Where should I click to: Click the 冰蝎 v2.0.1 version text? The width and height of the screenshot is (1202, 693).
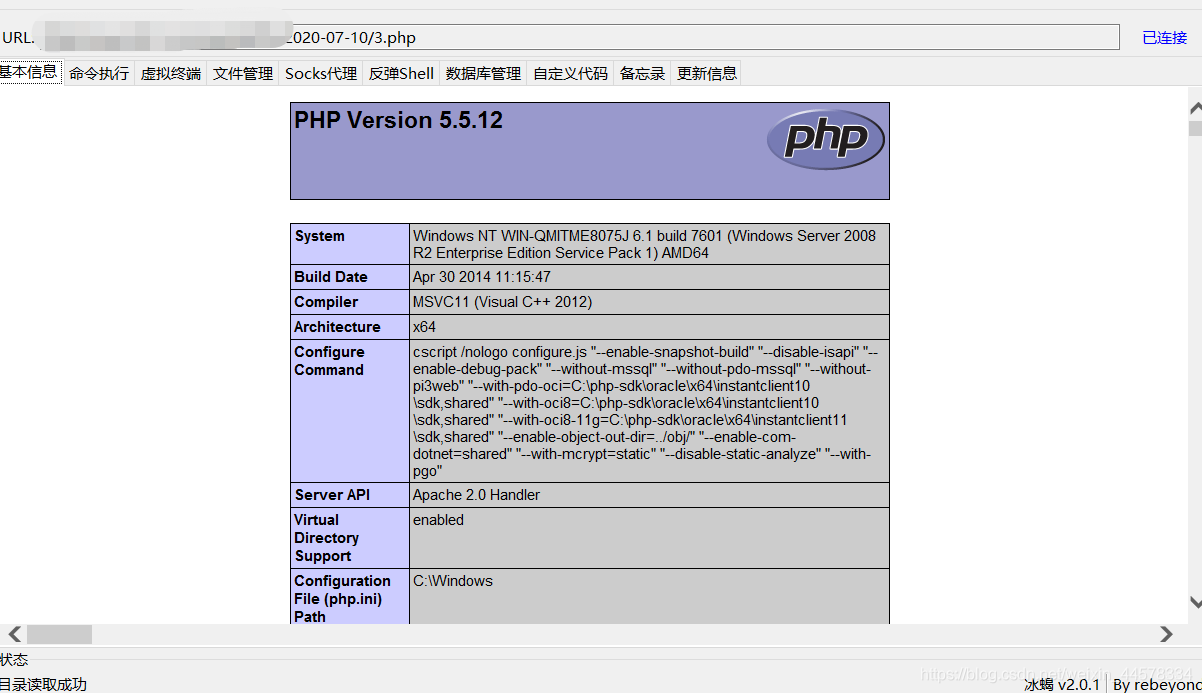point(1062,685)
